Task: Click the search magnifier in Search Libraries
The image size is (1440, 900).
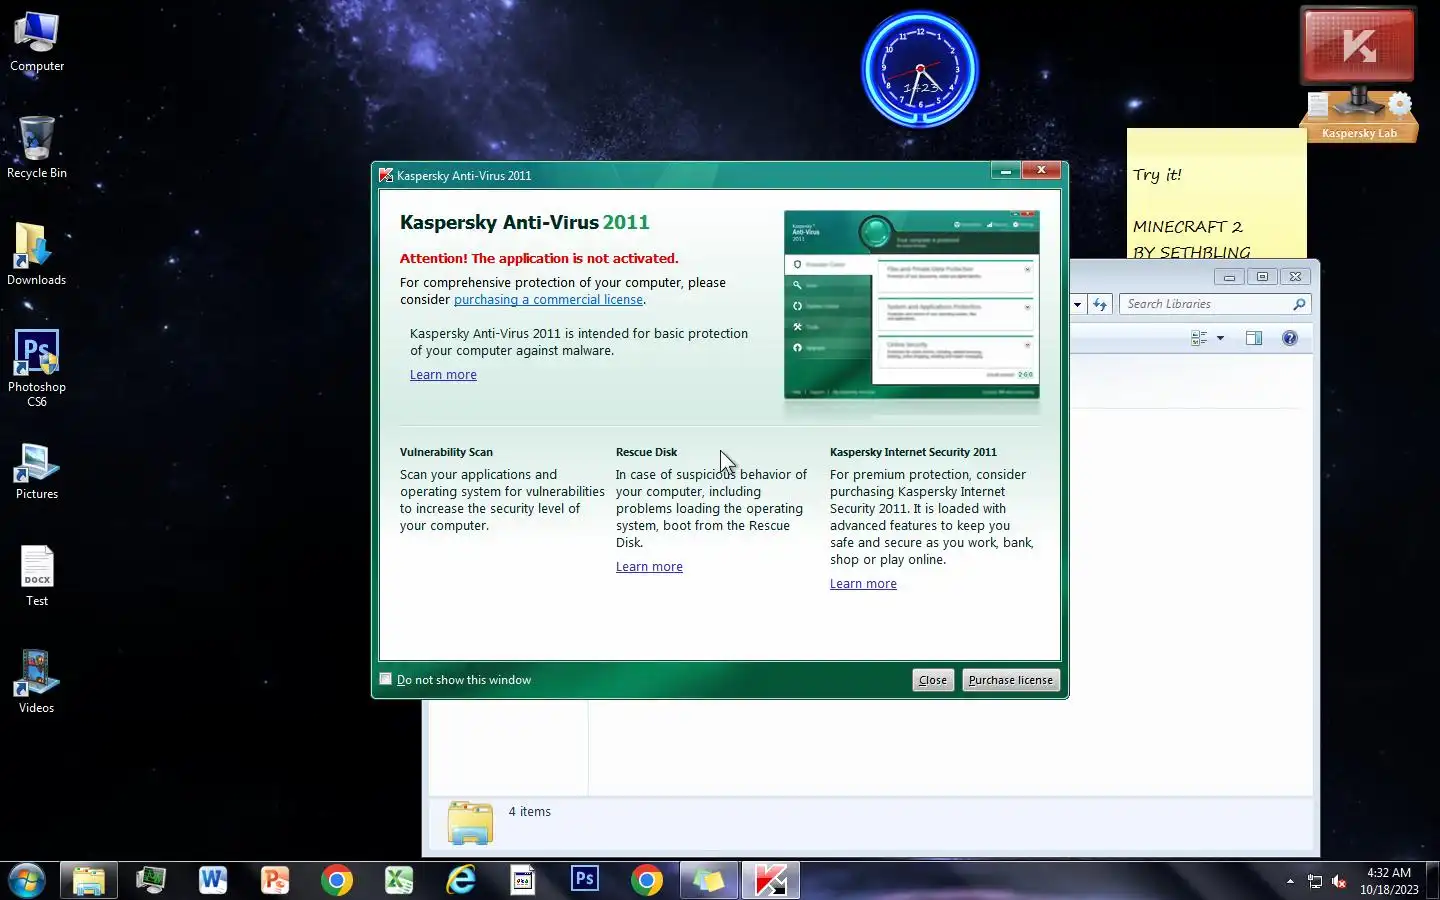Action: 1299,304
